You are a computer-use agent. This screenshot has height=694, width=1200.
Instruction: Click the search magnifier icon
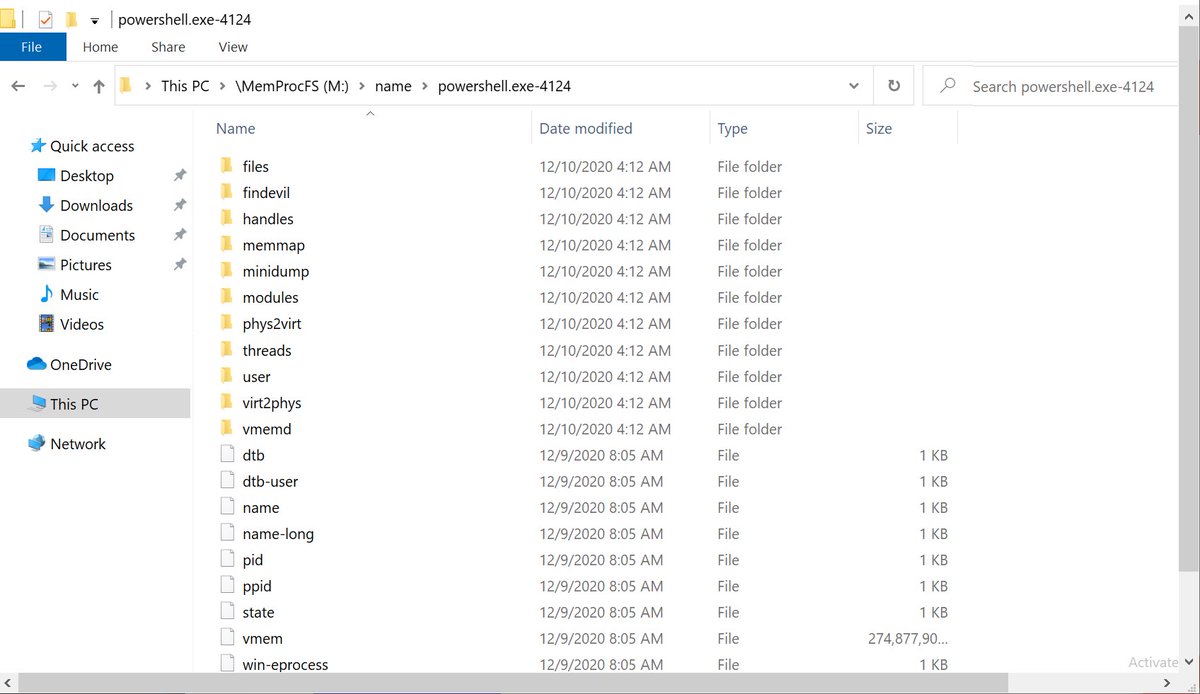(x=947, y=86)
